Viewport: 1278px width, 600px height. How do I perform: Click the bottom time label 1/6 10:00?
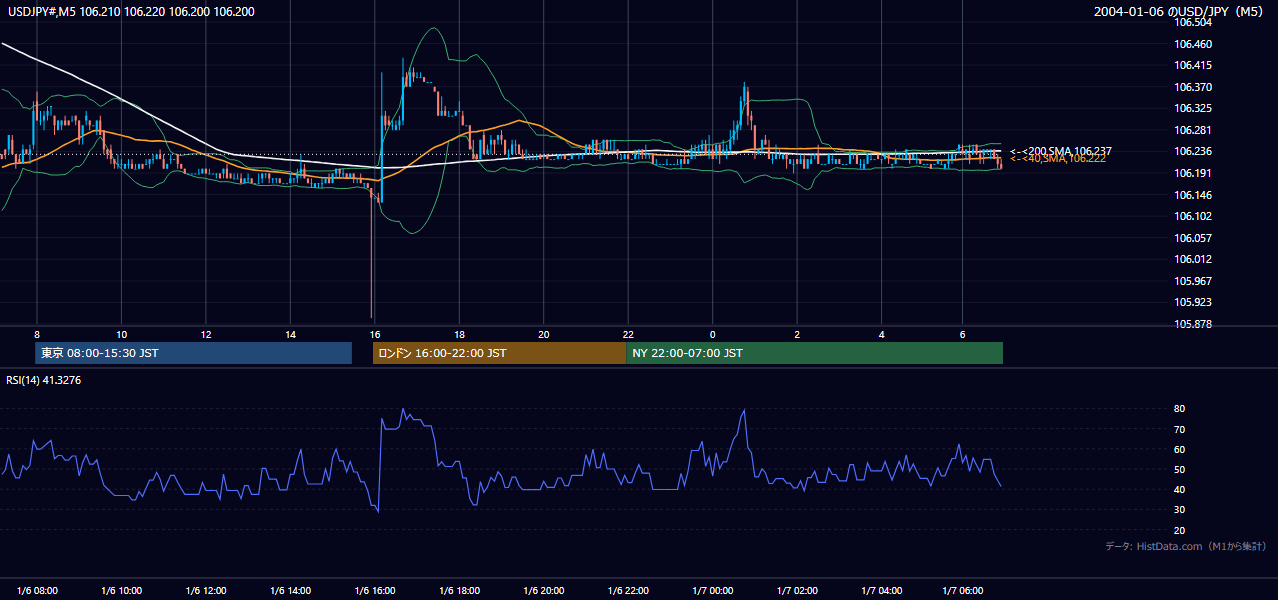pos(121,590)
